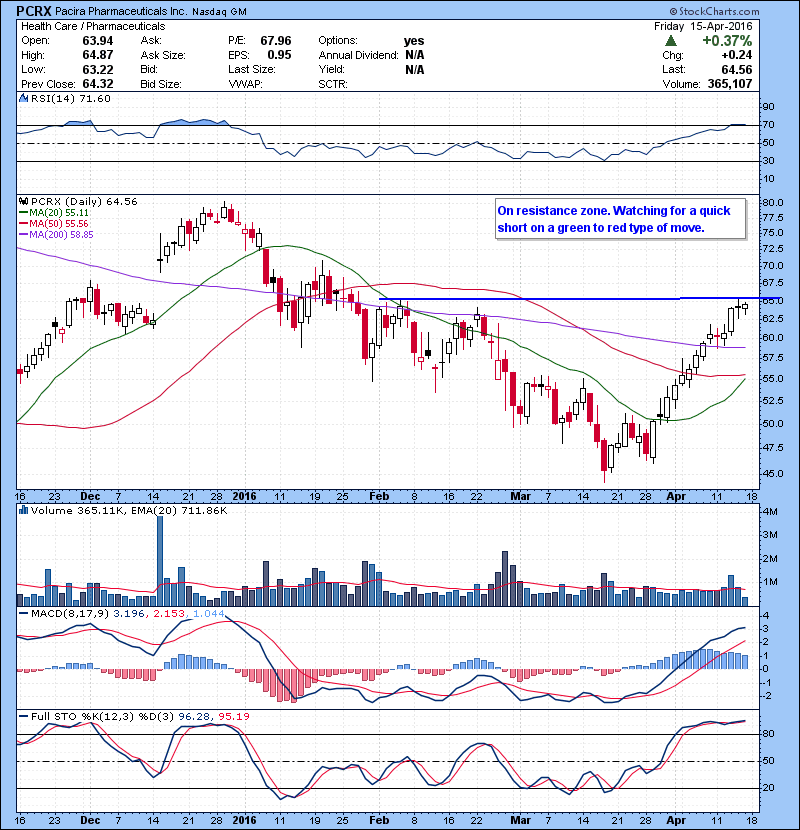This screenshot has width=800, height=830.
Task: Click the Yield N/A value
Action: coord(415,70)
